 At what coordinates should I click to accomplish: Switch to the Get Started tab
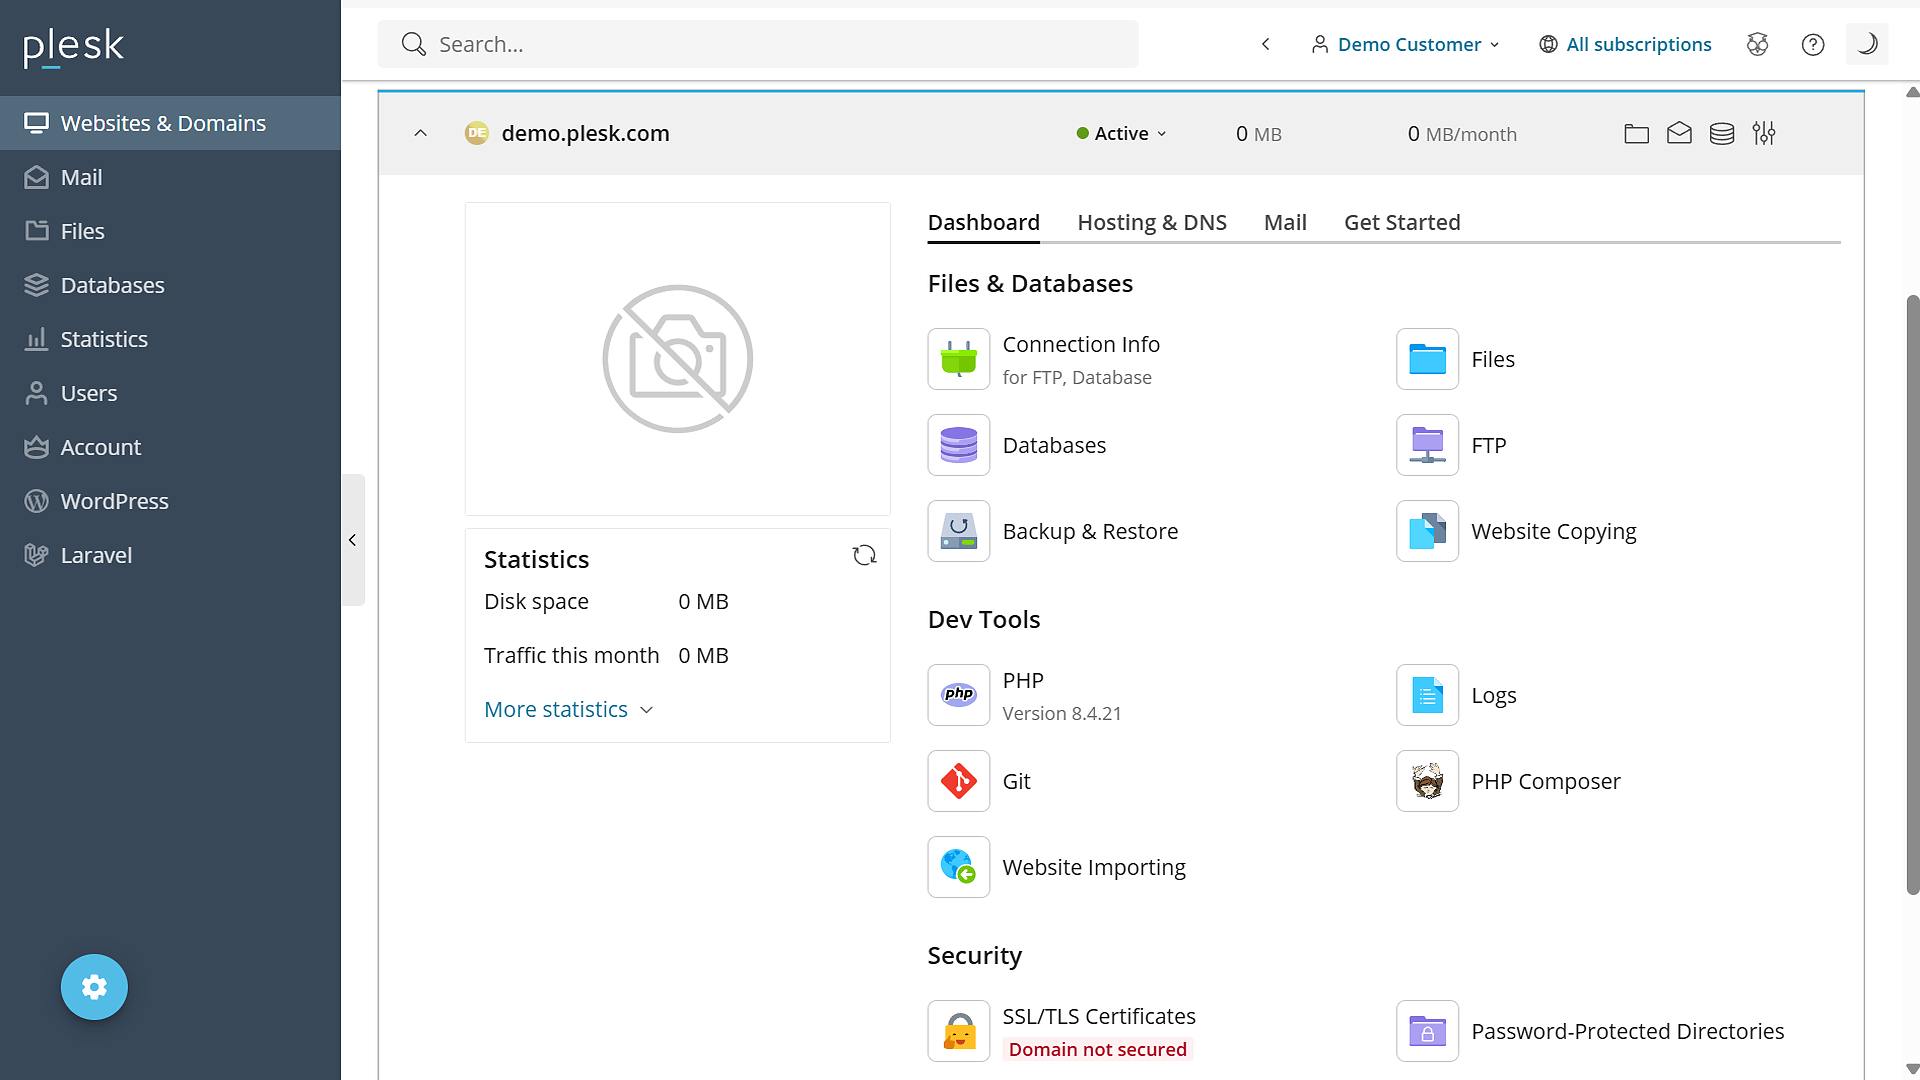tap(1401, 222)
